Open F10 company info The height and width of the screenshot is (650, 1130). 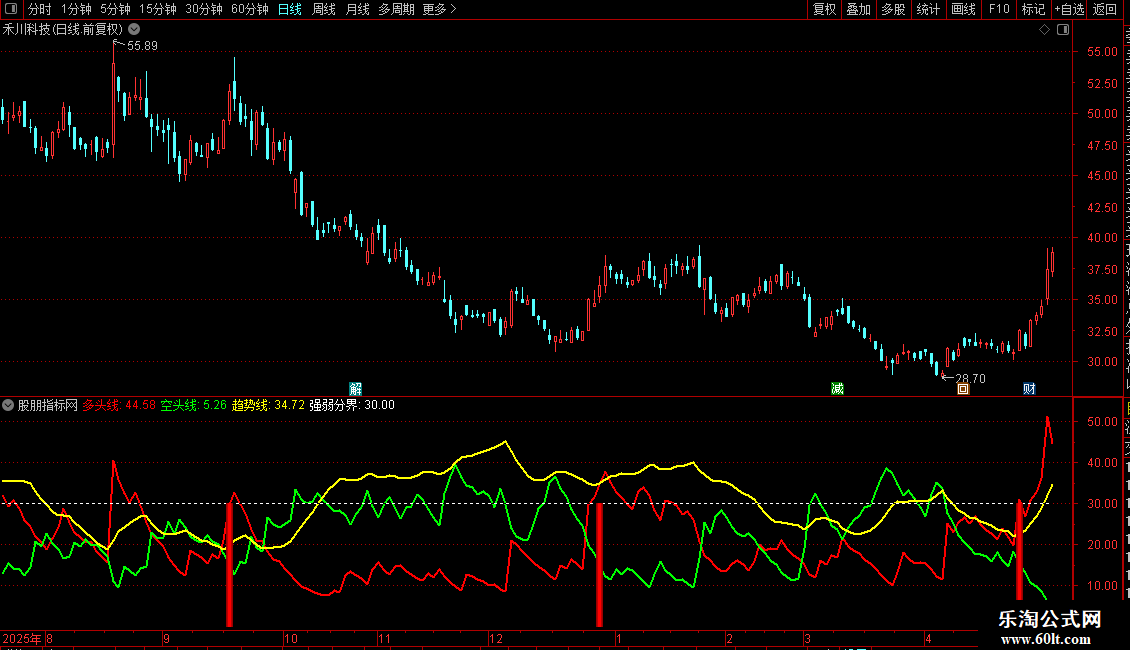tap(999, 9)
